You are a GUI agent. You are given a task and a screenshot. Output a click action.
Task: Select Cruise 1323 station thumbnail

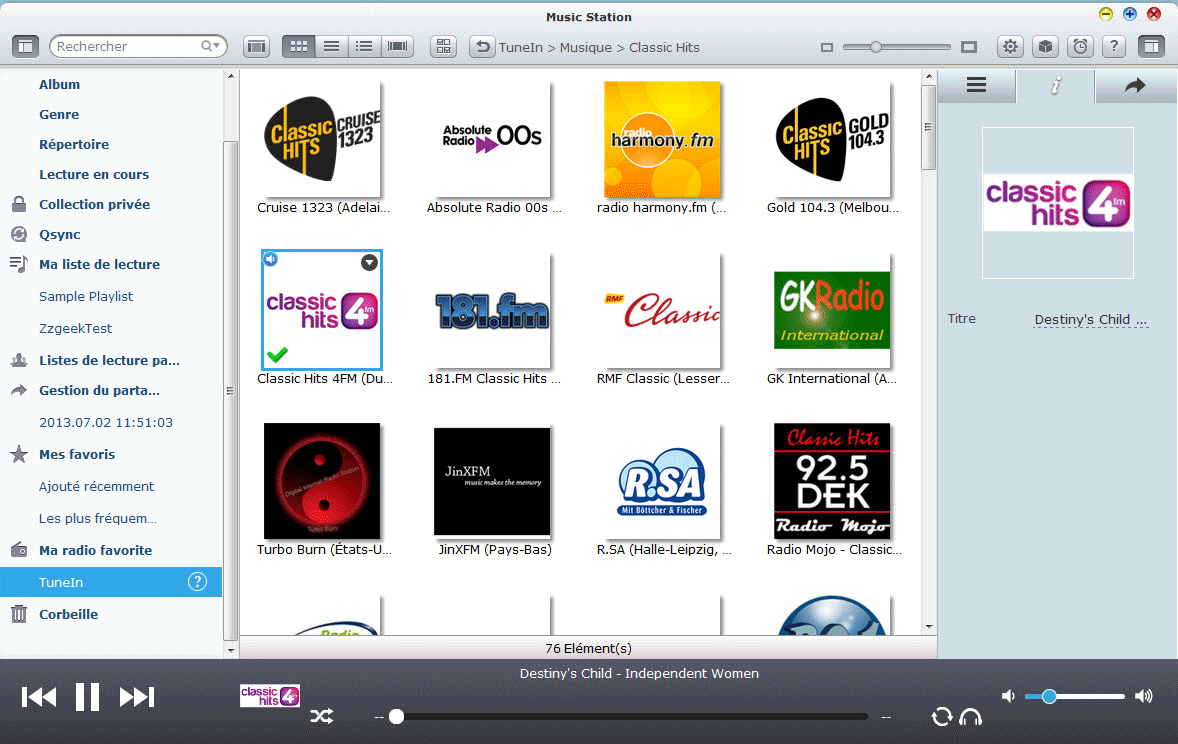[x=322, y=140]
